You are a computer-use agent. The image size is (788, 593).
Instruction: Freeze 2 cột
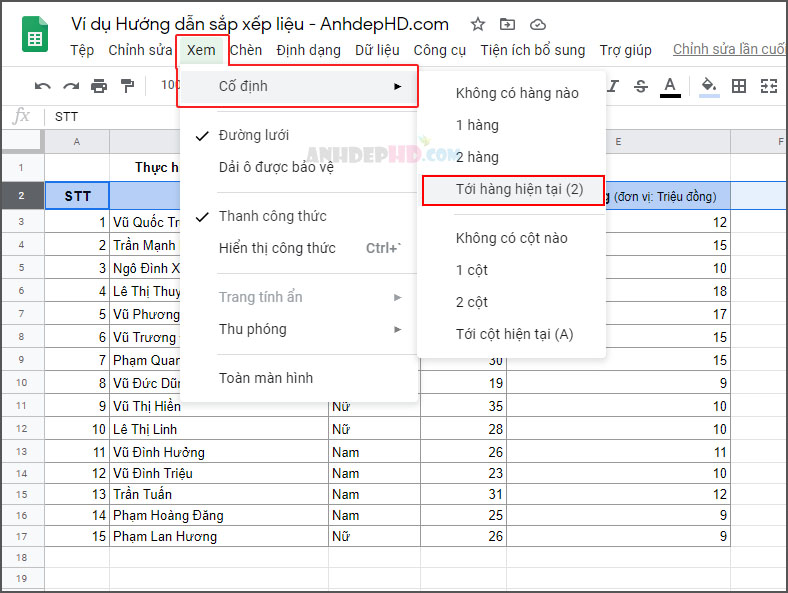512,302
